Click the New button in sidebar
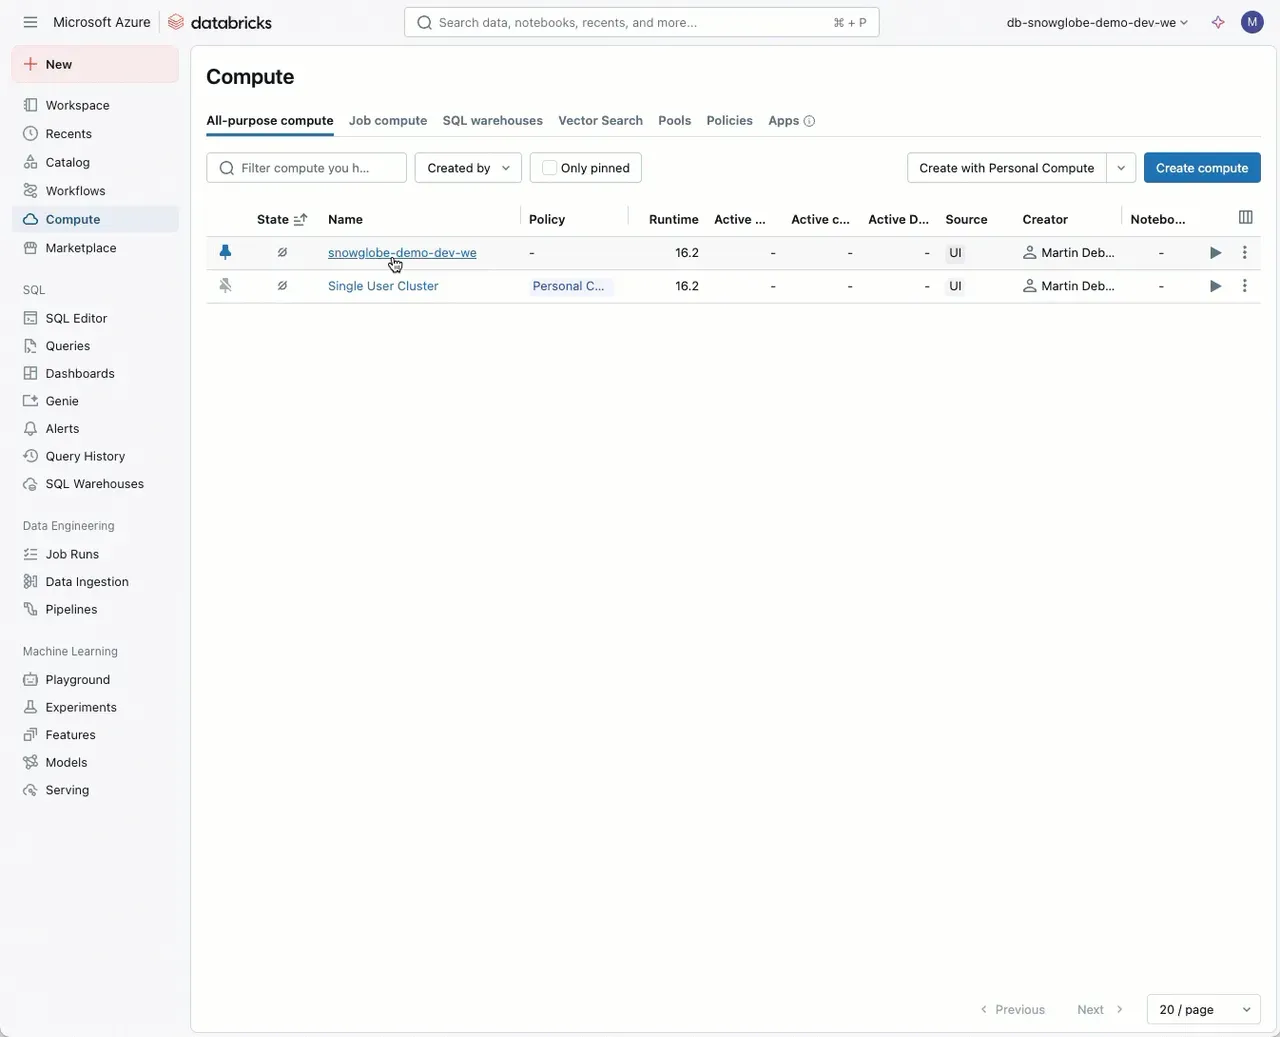 pyautogui.click(x=95, y=64)
